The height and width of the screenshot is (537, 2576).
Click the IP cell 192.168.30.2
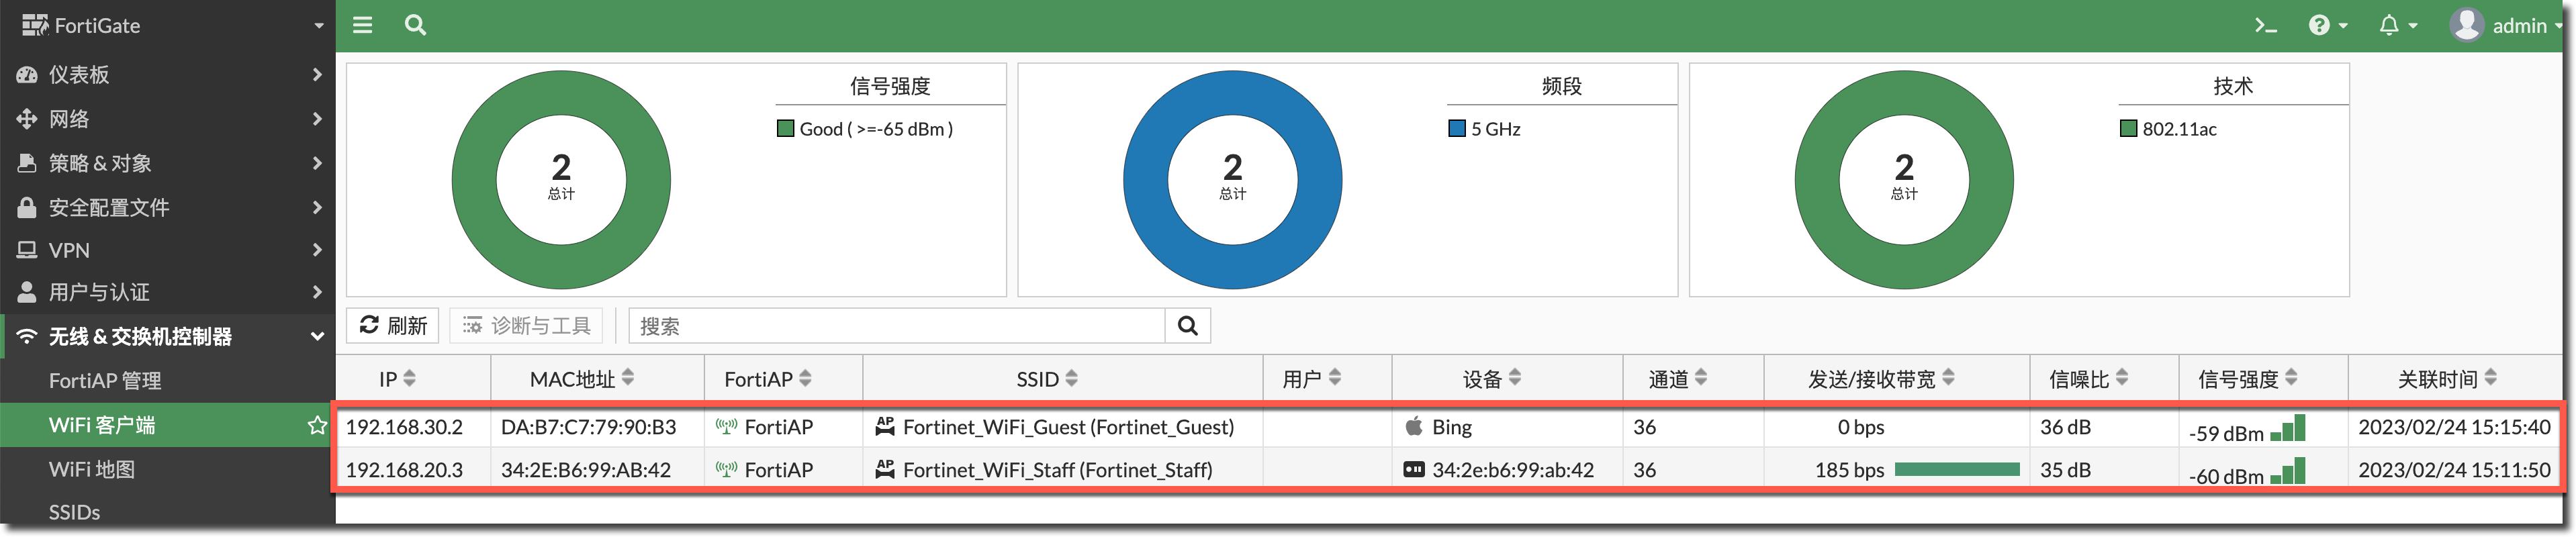[x=404, y=427]
